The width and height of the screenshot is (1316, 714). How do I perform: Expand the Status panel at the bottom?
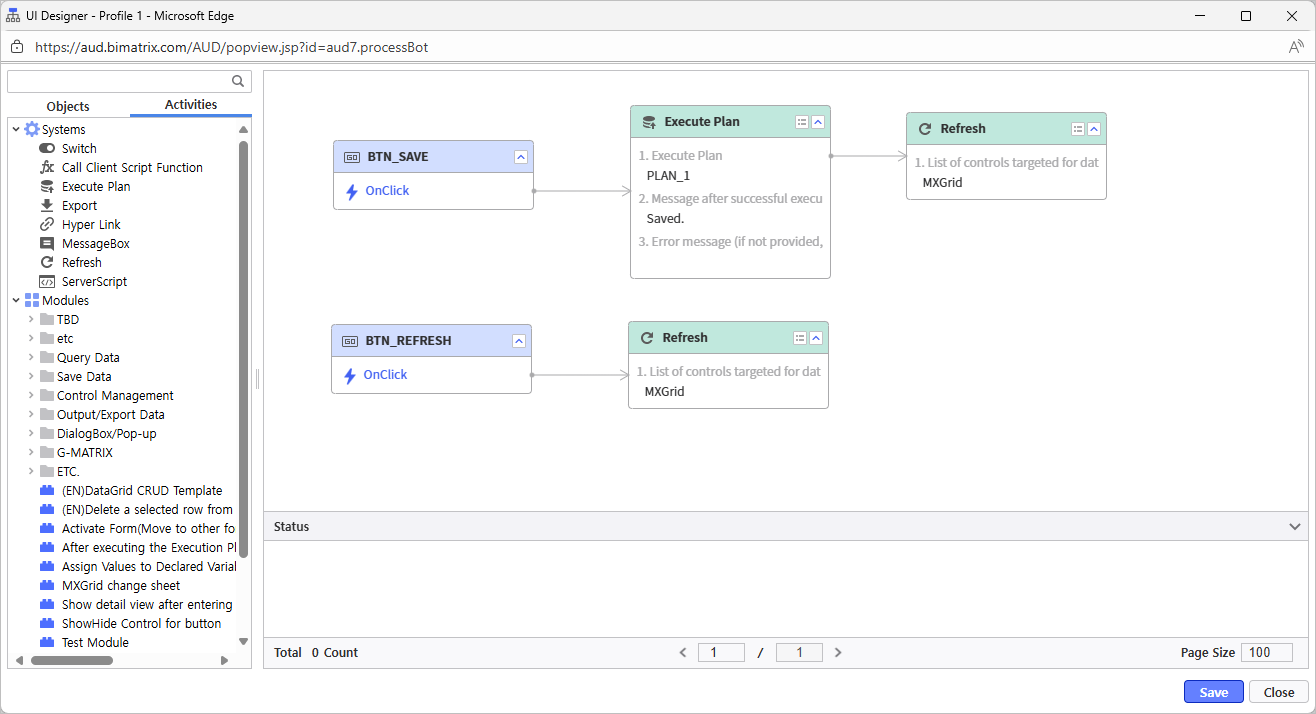[1296, 525]
